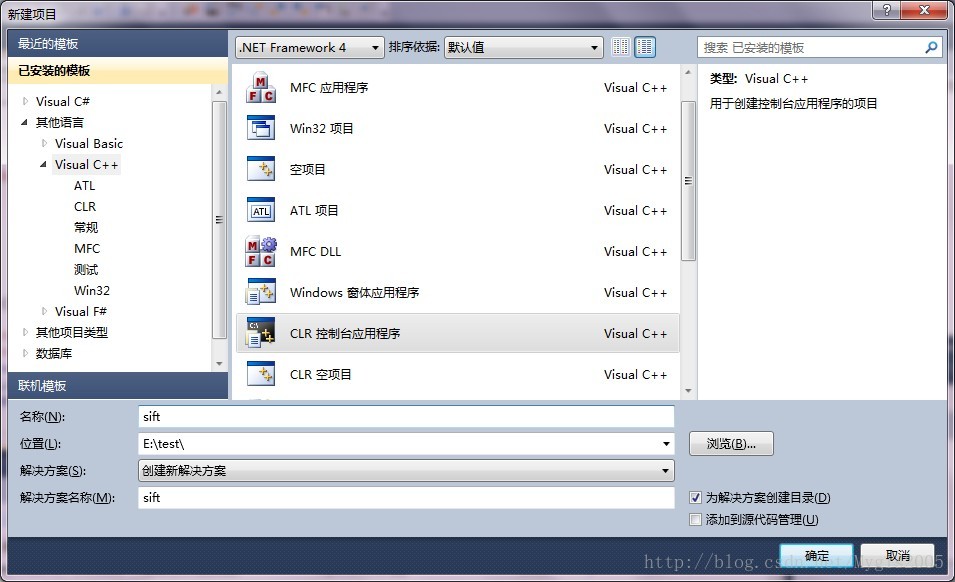Click the template list scroll down arrow
The height and width of the screenshot is (582, 955).
[688, 391]
